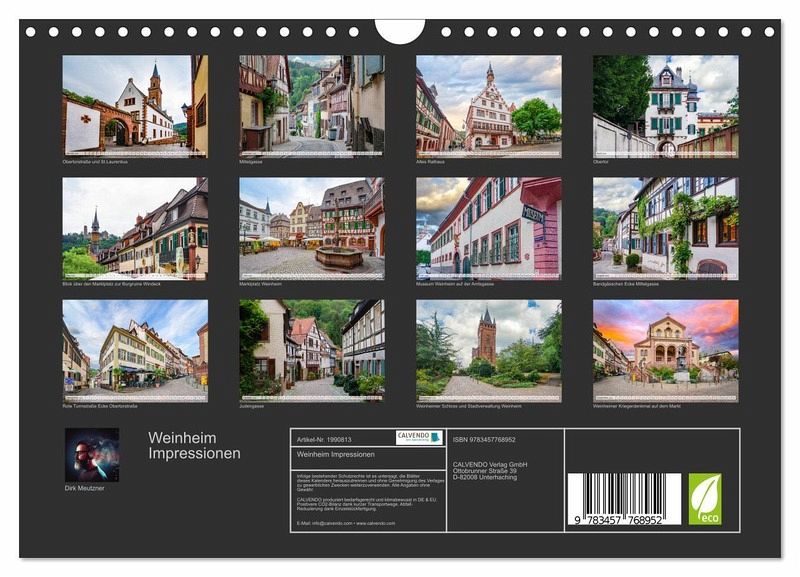Screen dimensions: 800x577
Task: Click the paragraph starting 'CALVENDO produziert'
Action: [x=367, y=504]
